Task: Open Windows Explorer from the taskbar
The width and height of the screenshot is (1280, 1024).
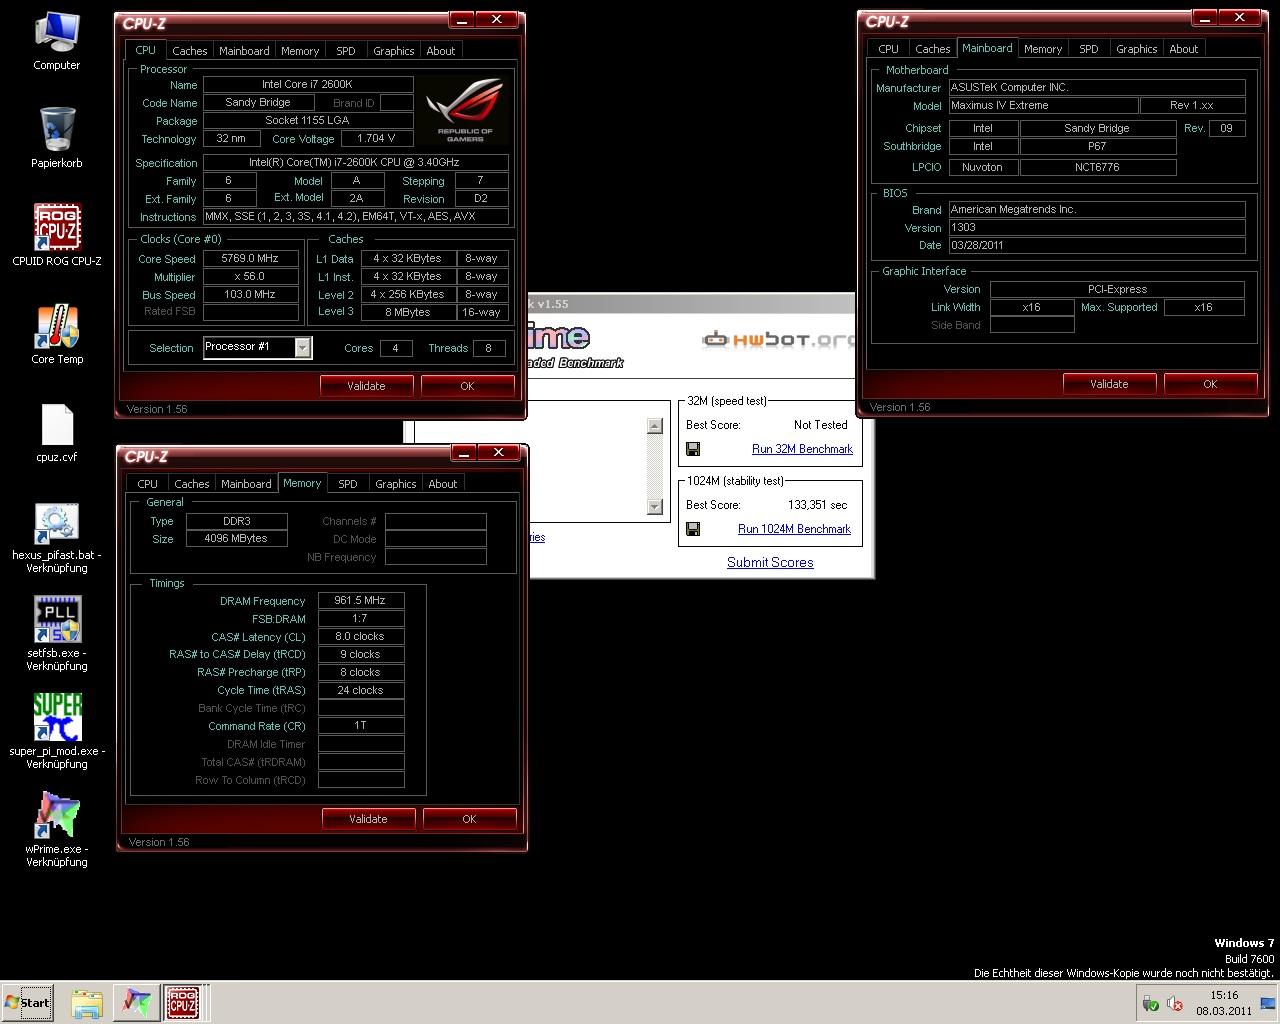Action: (87, 1003)
